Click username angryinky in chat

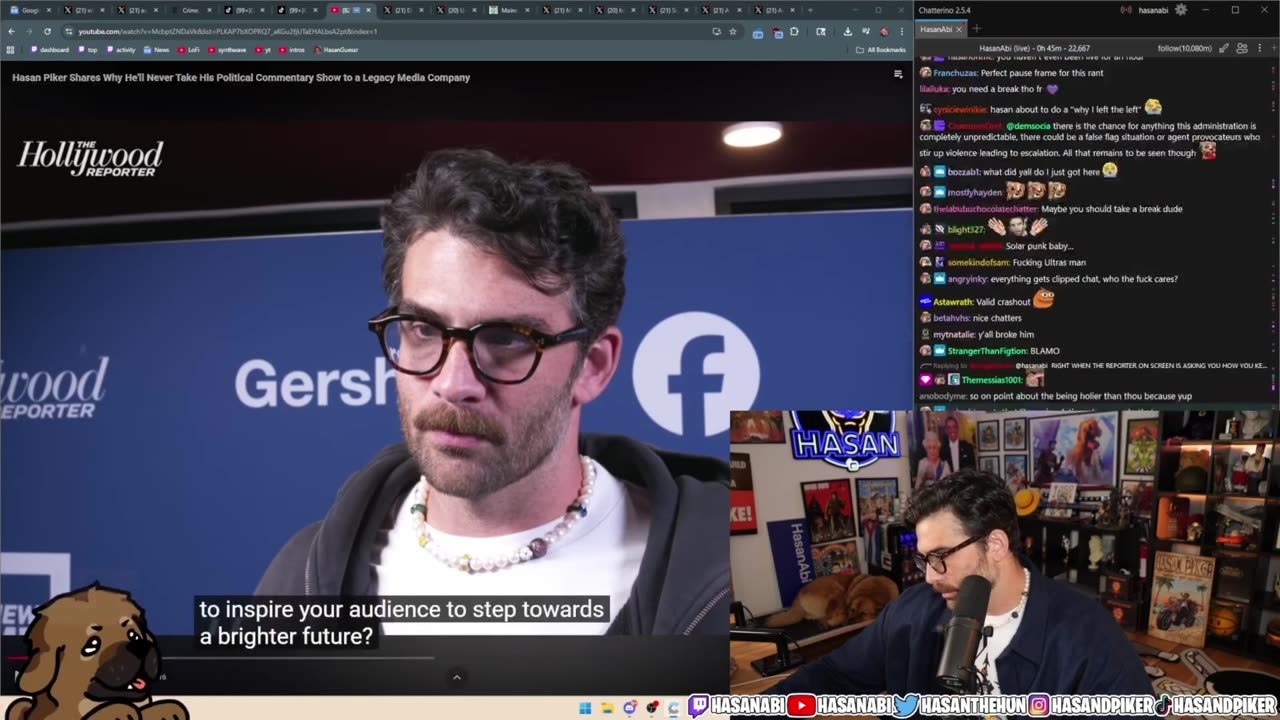[967, 279]
